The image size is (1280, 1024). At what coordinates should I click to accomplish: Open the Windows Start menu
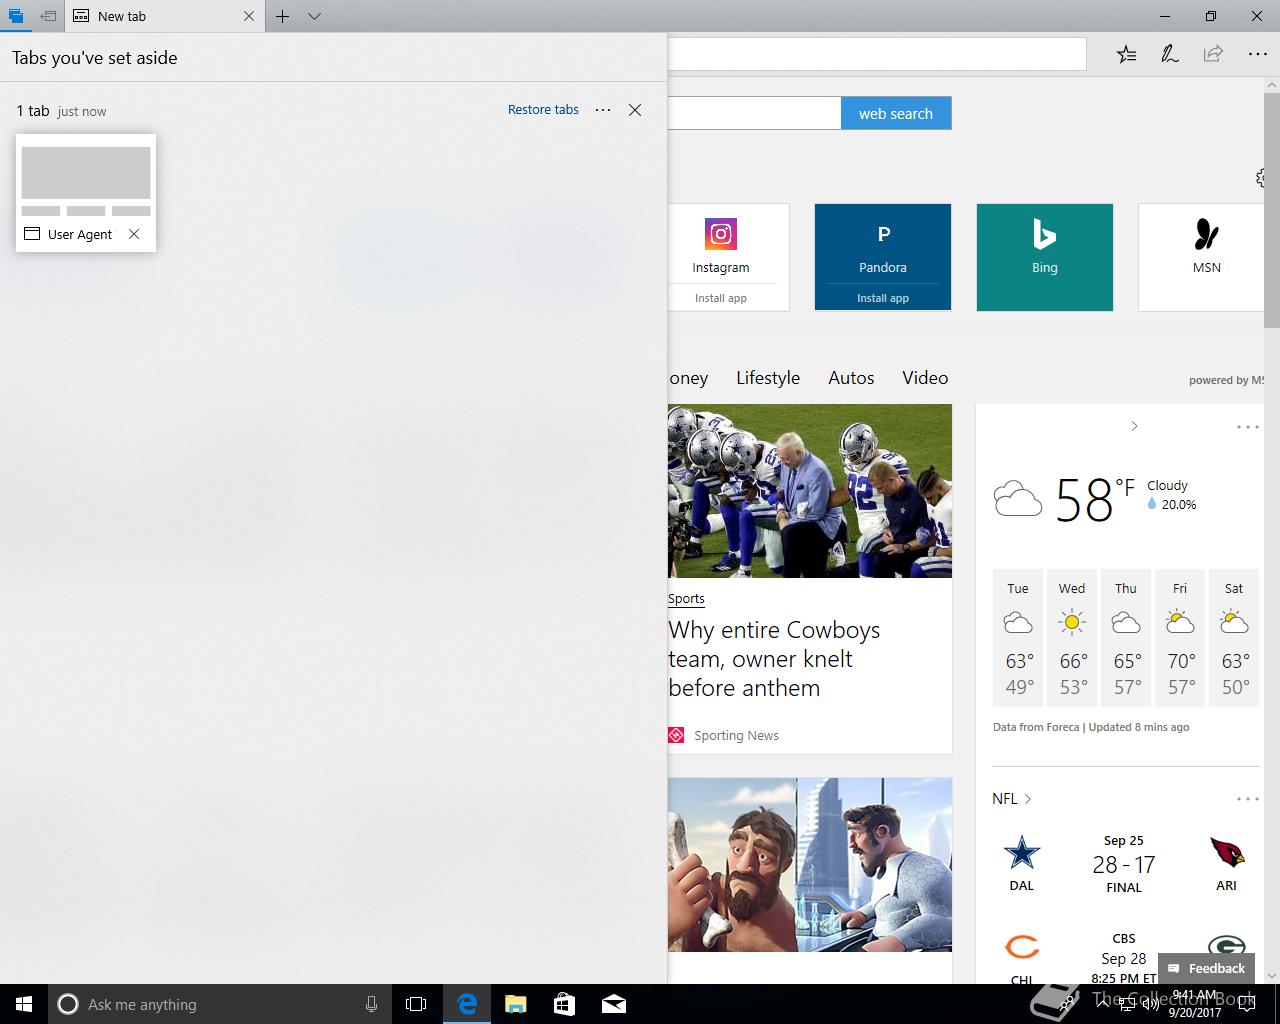click(24, 1004)
